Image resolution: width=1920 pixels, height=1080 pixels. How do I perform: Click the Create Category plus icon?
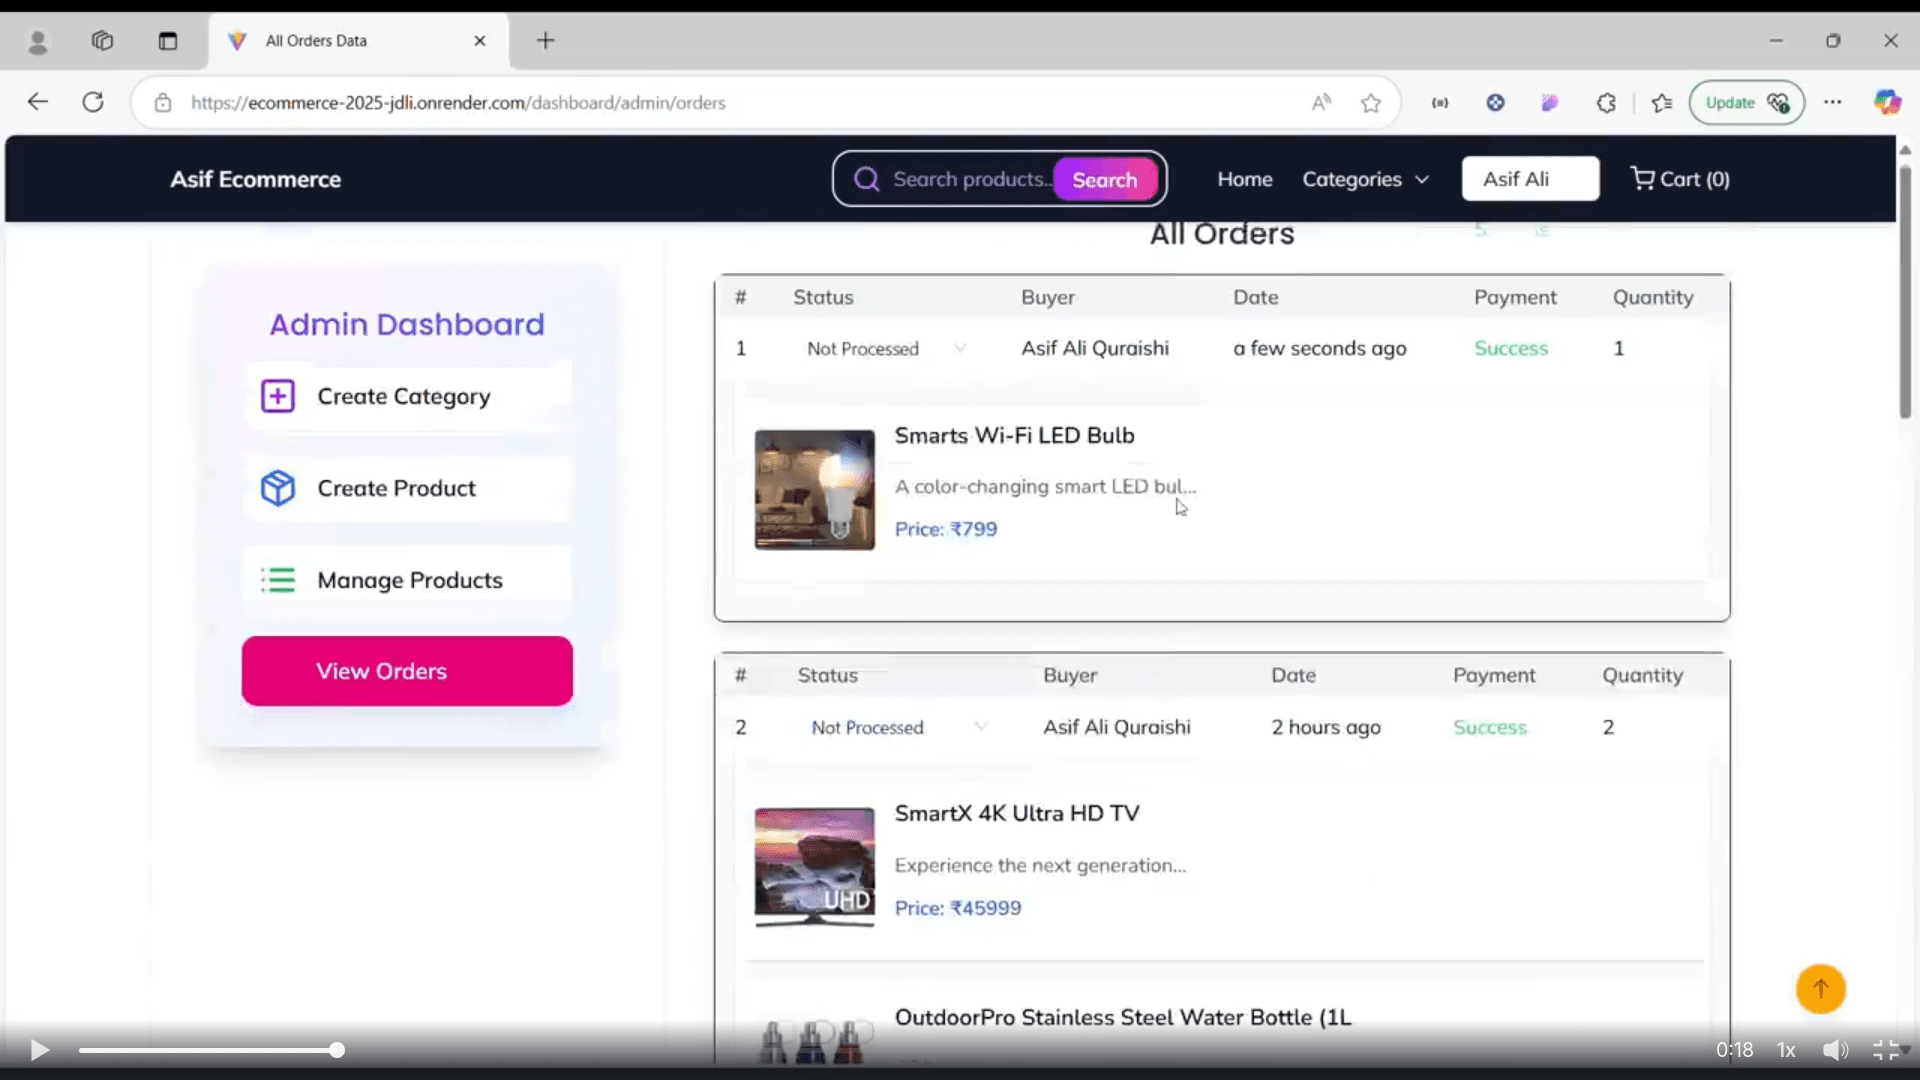click(278, 396)
